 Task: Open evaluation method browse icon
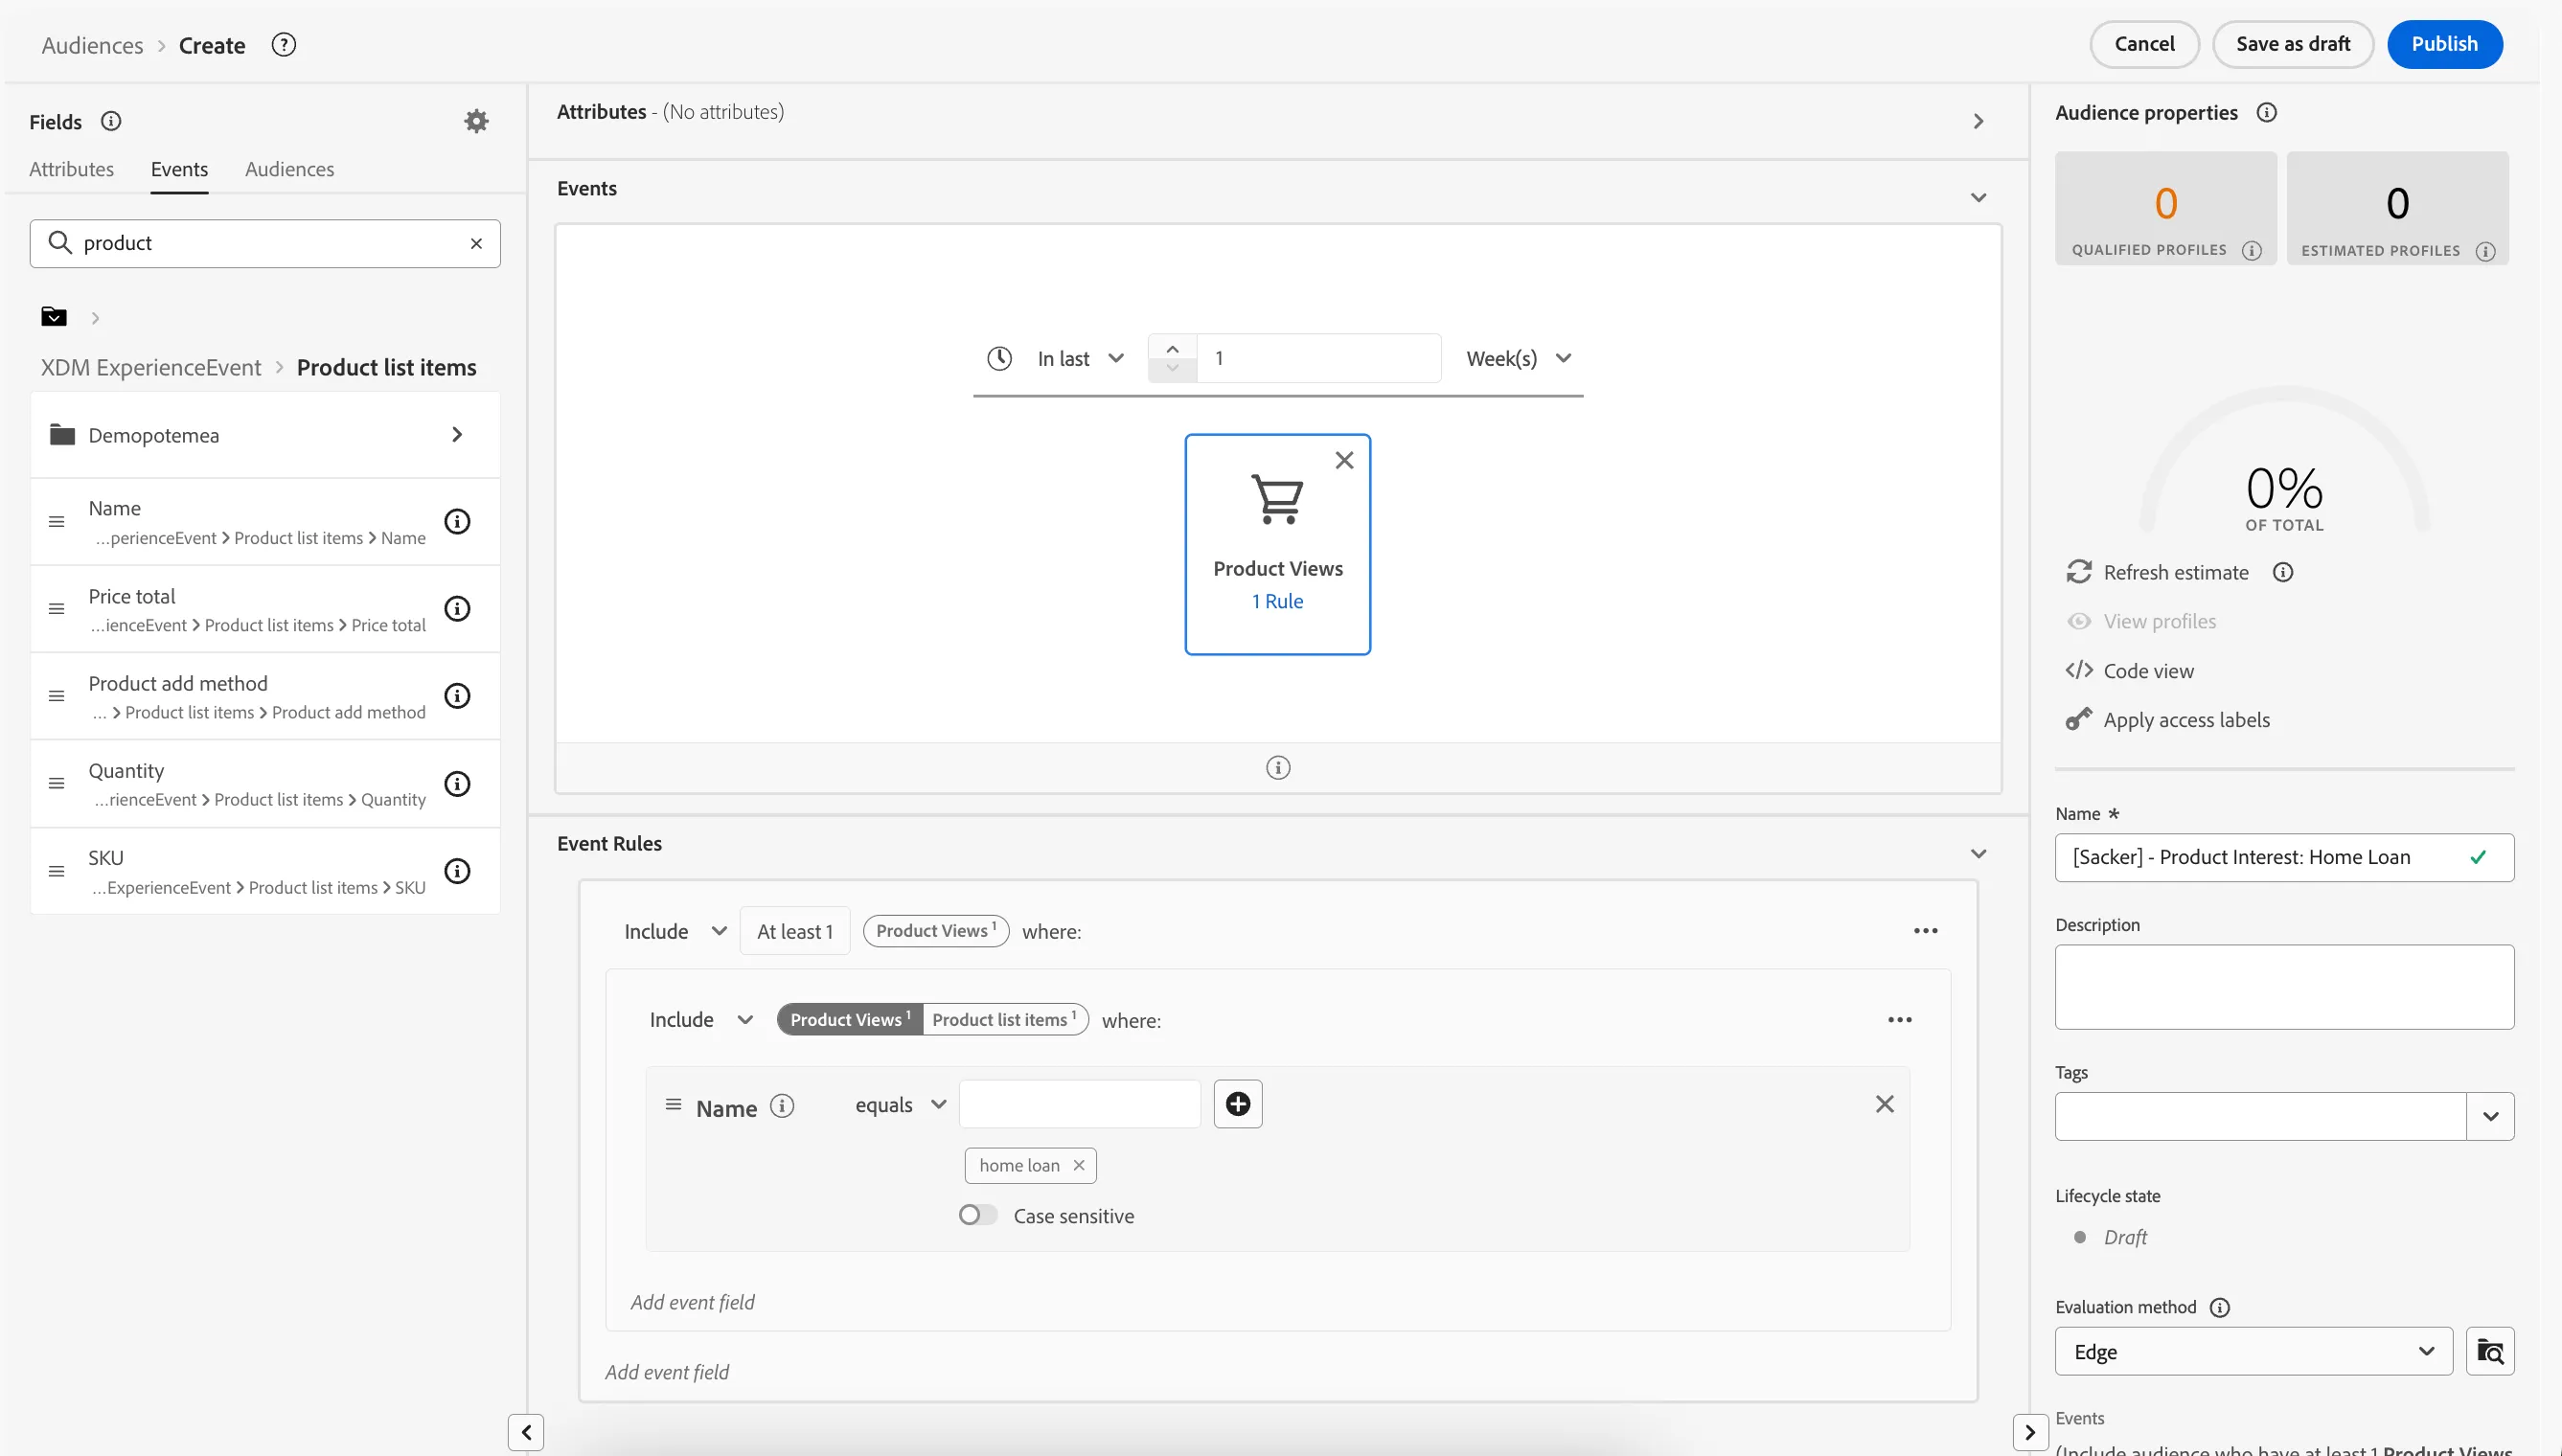[x=2489, y=1352]
